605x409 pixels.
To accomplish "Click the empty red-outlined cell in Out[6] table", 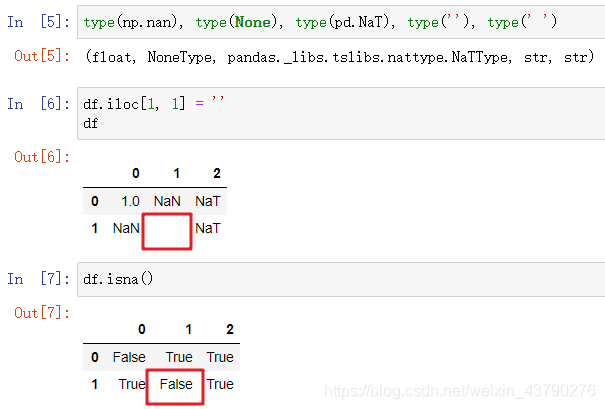I will click(x=167, y=231).
